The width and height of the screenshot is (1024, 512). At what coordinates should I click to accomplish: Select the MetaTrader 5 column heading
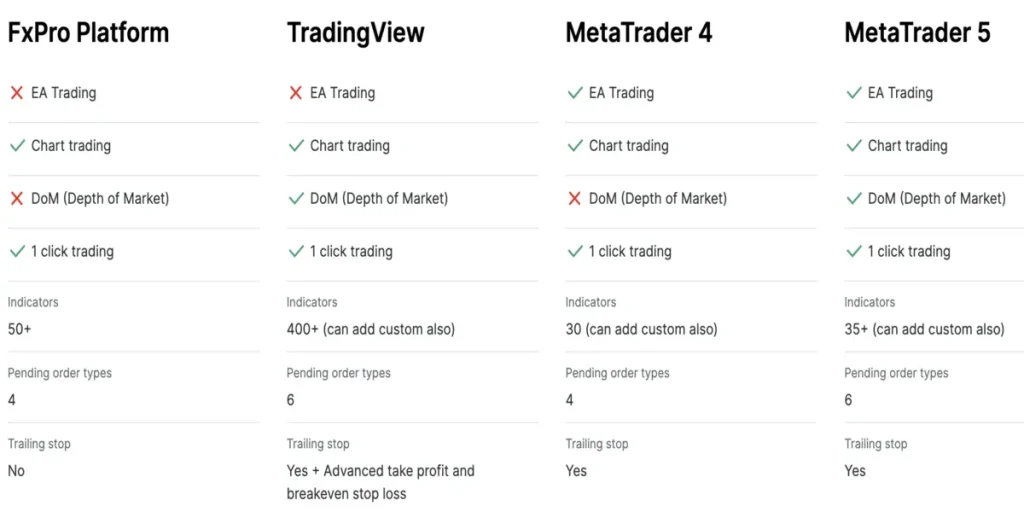pos(918,33)
